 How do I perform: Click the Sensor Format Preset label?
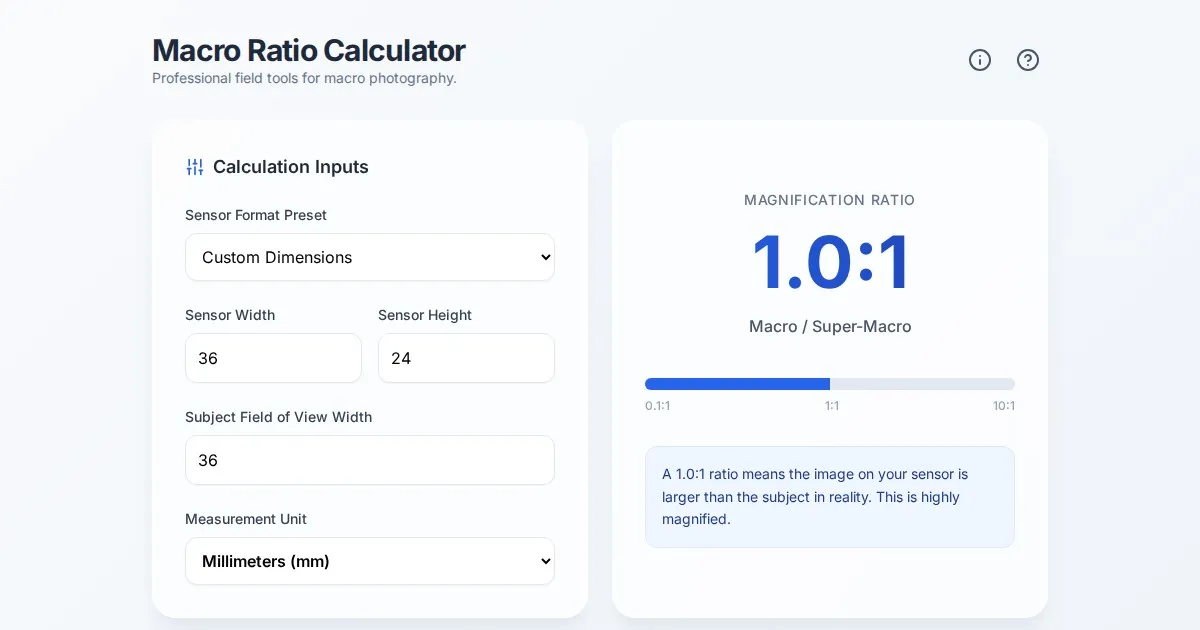coord(256,215)
